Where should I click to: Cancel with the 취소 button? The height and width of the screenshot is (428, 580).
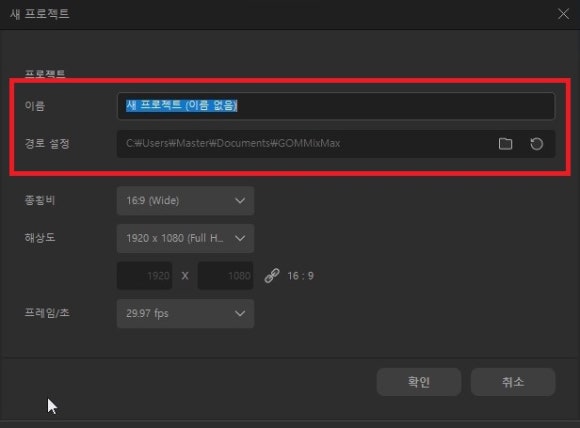[x=513, y=382]
